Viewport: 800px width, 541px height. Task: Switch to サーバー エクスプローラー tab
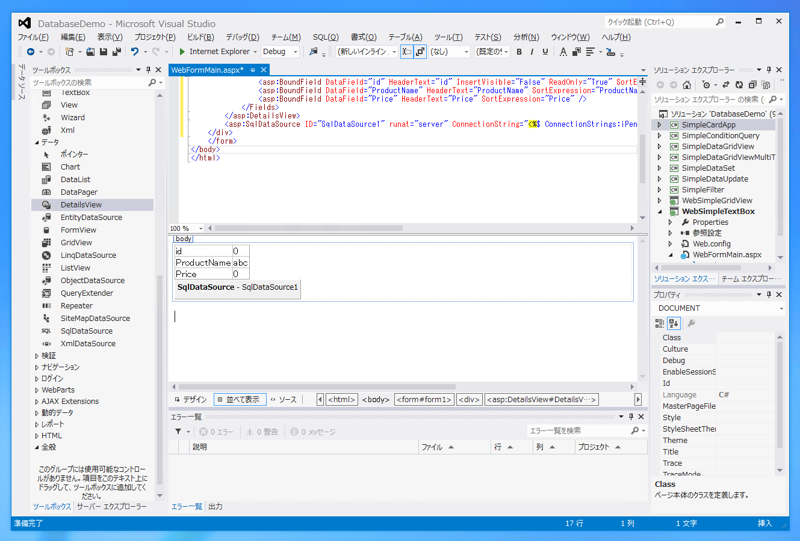click(112, 507)
